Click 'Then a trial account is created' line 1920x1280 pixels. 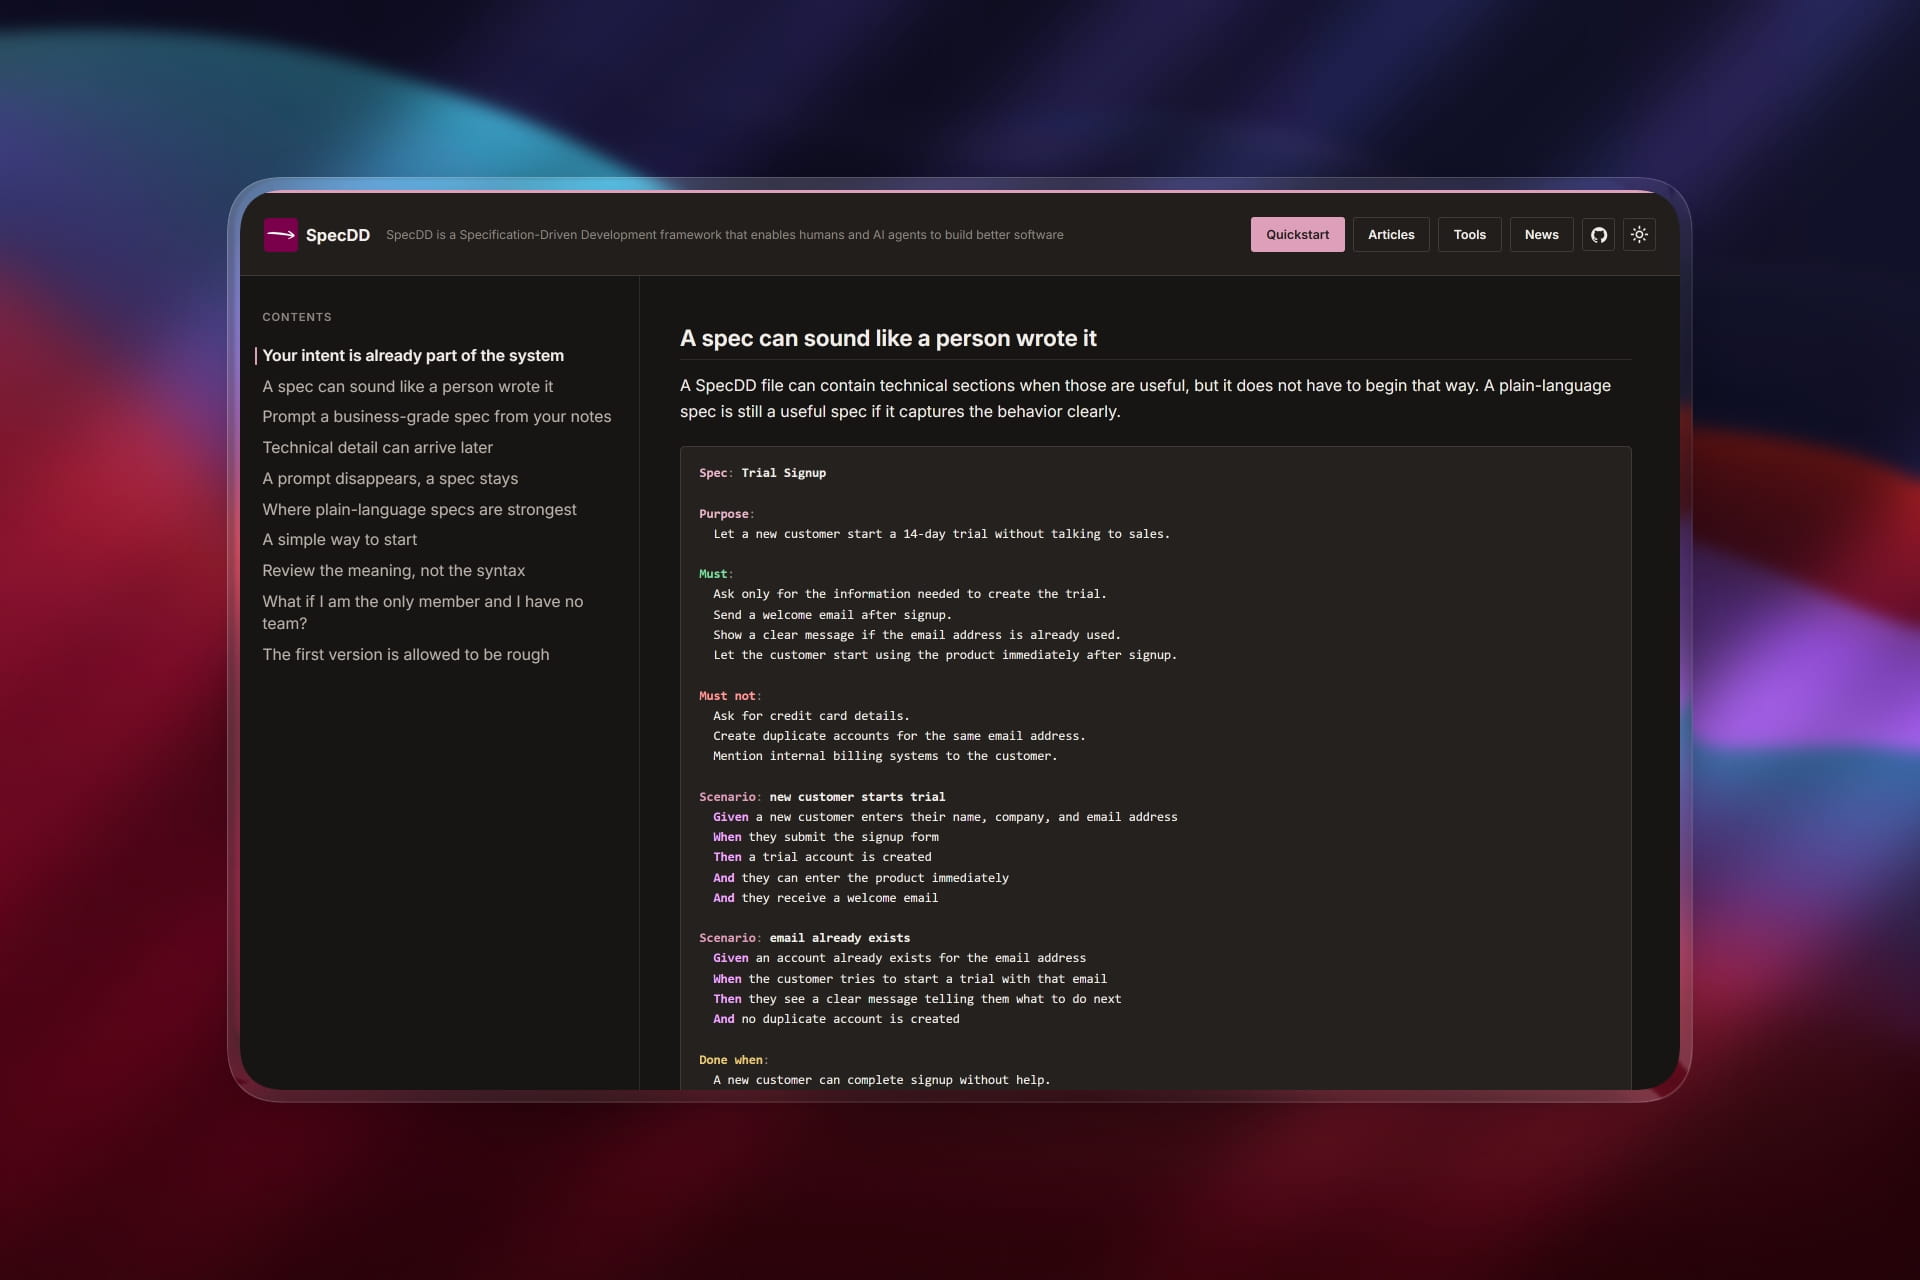(822, 857)
